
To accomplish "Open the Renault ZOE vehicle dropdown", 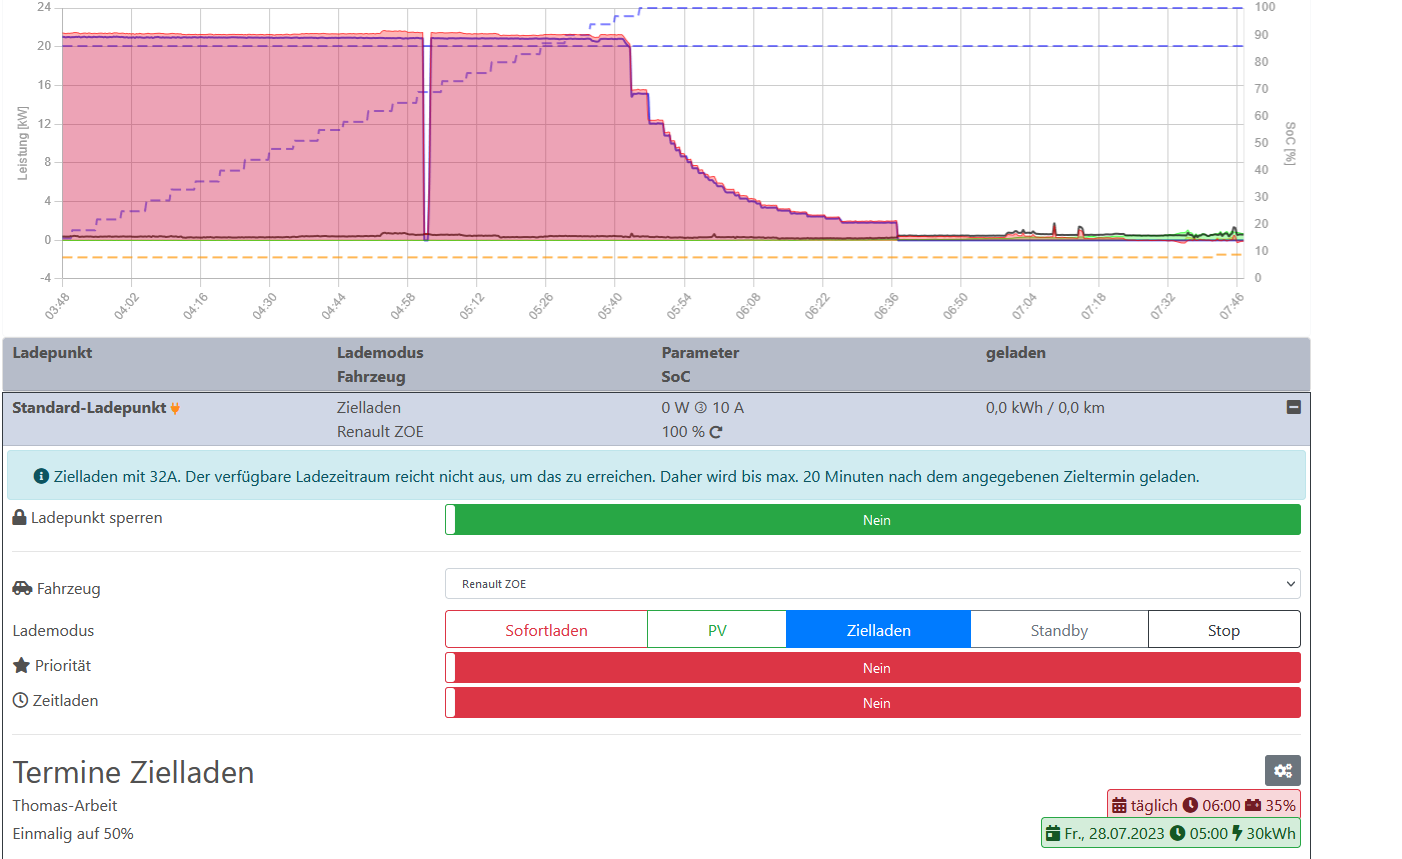I will click(x=872, y=584).
